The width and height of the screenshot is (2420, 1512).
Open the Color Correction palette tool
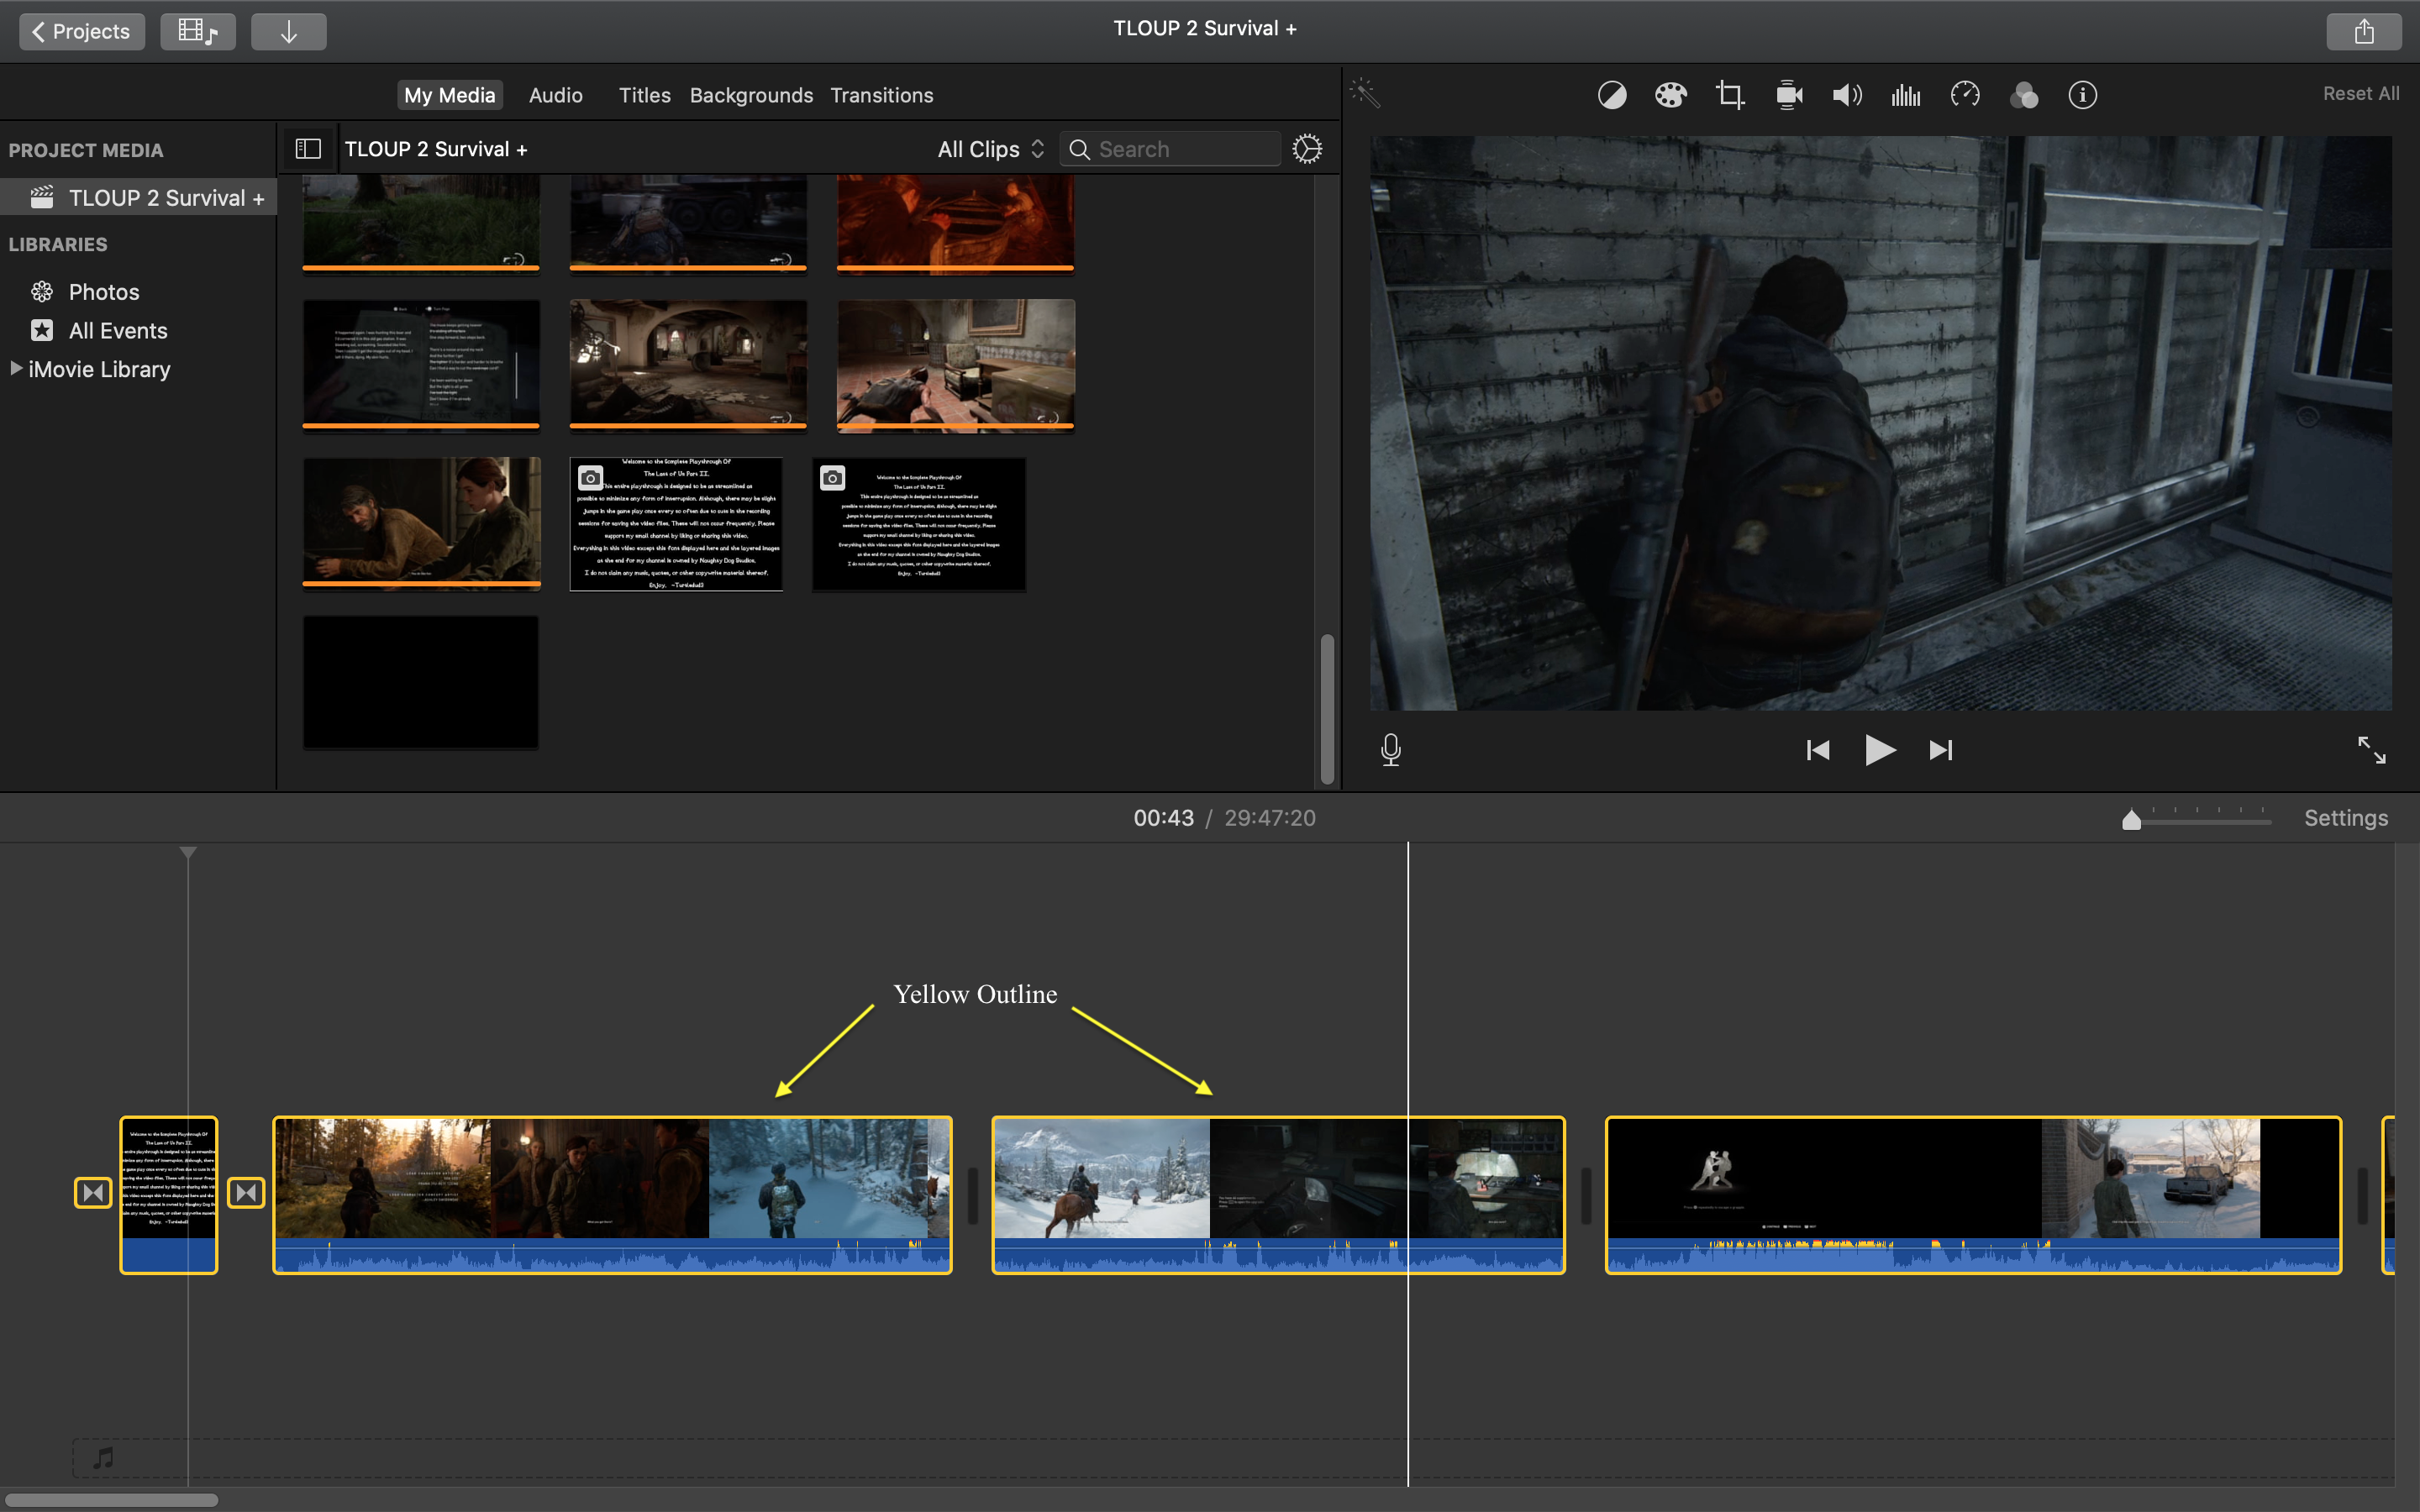(1670, 95)
